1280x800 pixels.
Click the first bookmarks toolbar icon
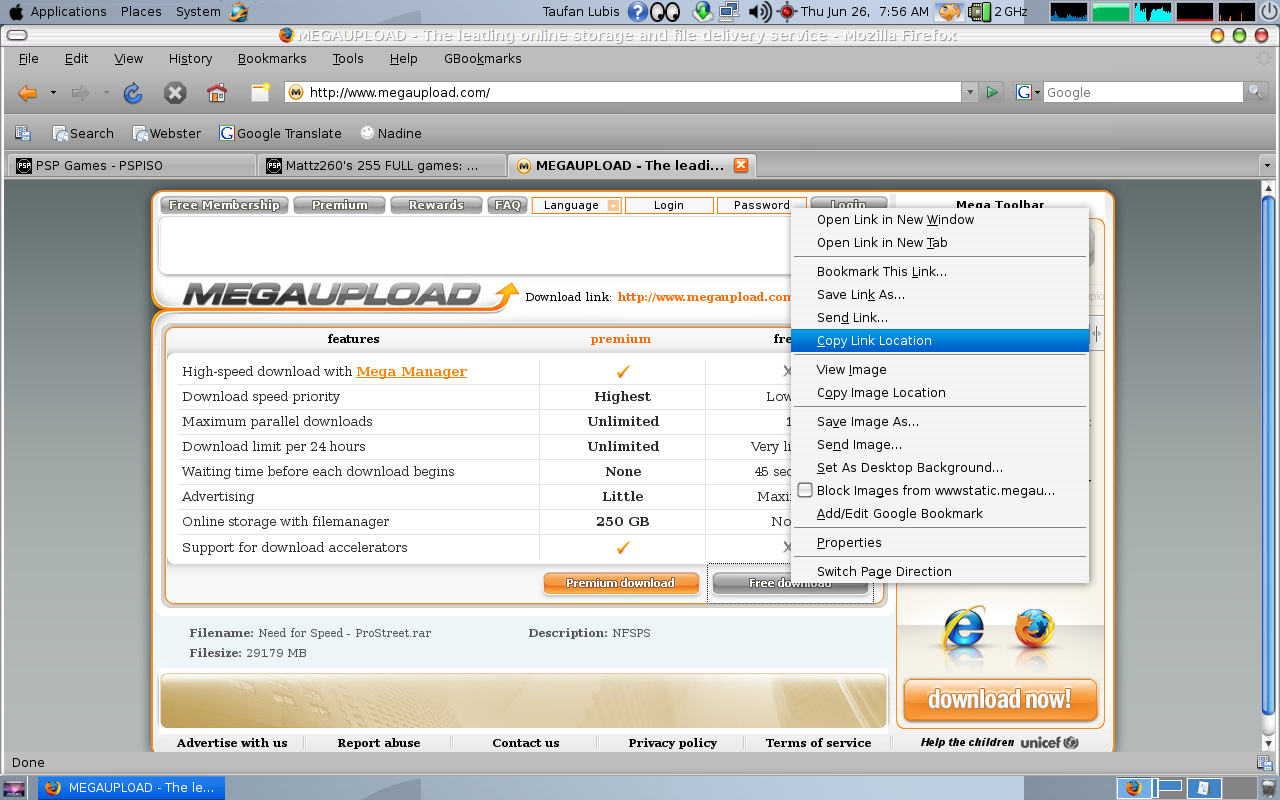click(23, 133)
